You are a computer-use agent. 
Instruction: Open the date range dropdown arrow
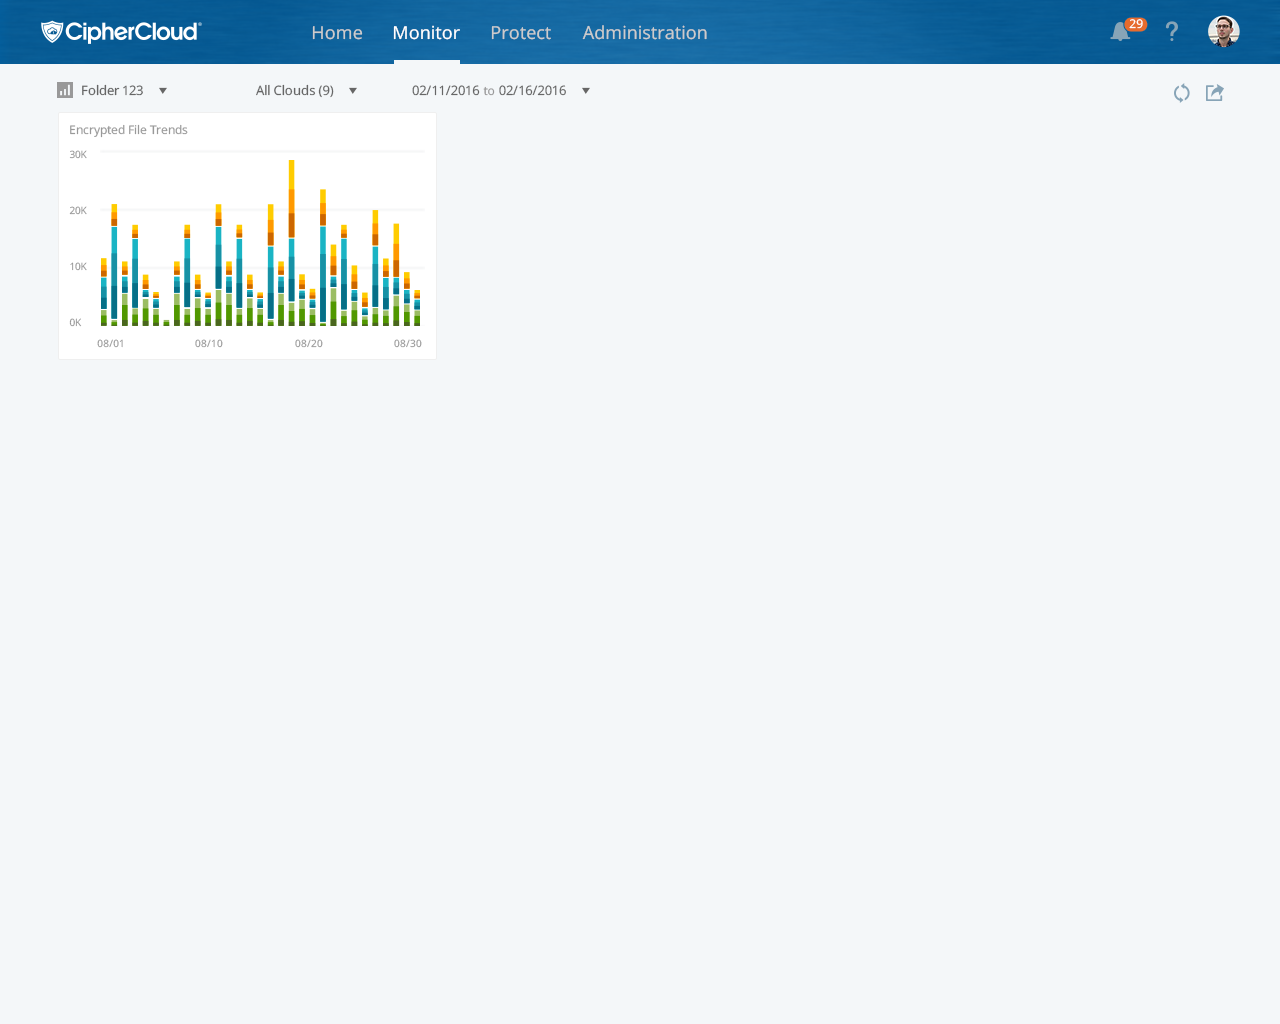586,91
